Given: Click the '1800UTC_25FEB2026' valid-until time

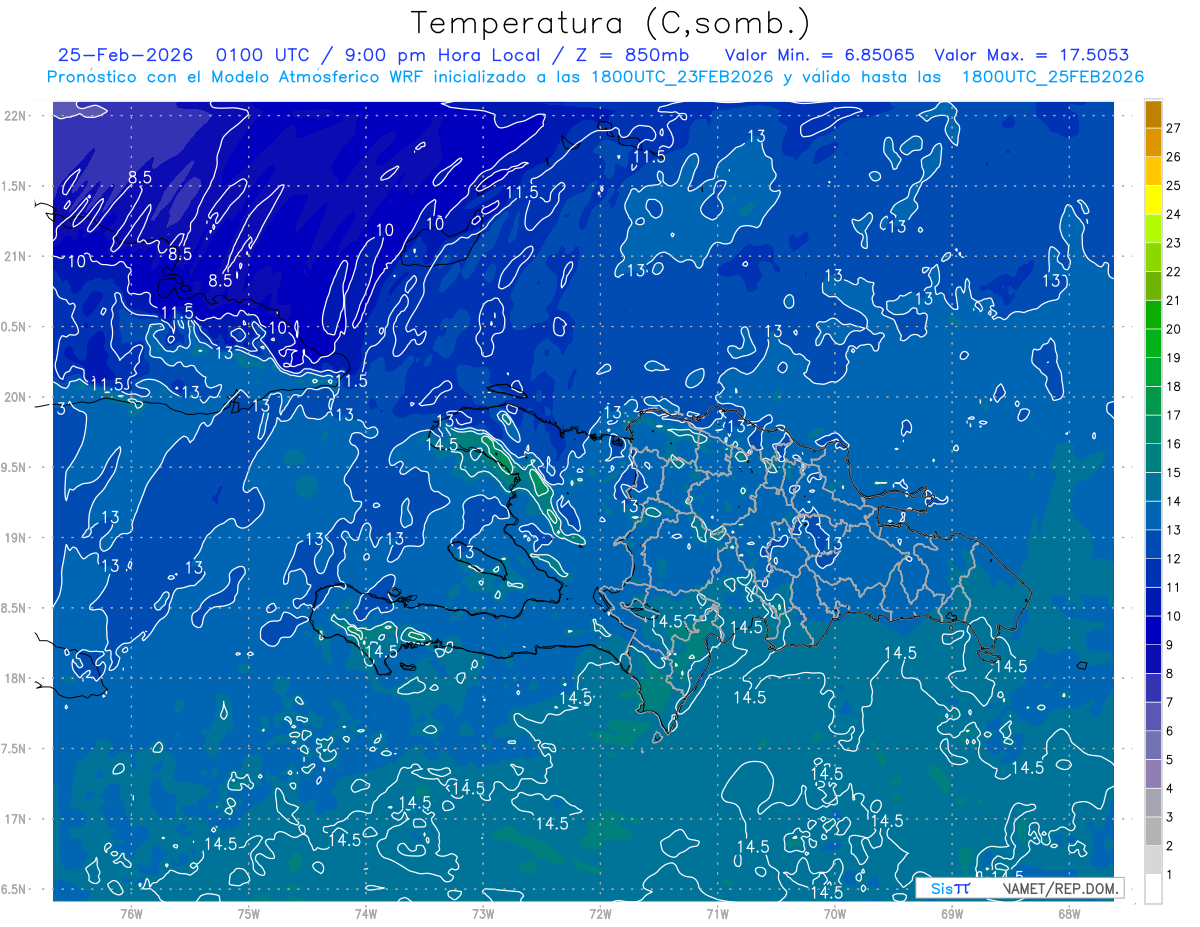Looking at the screenshot, I should click(x=1053, y=77).
